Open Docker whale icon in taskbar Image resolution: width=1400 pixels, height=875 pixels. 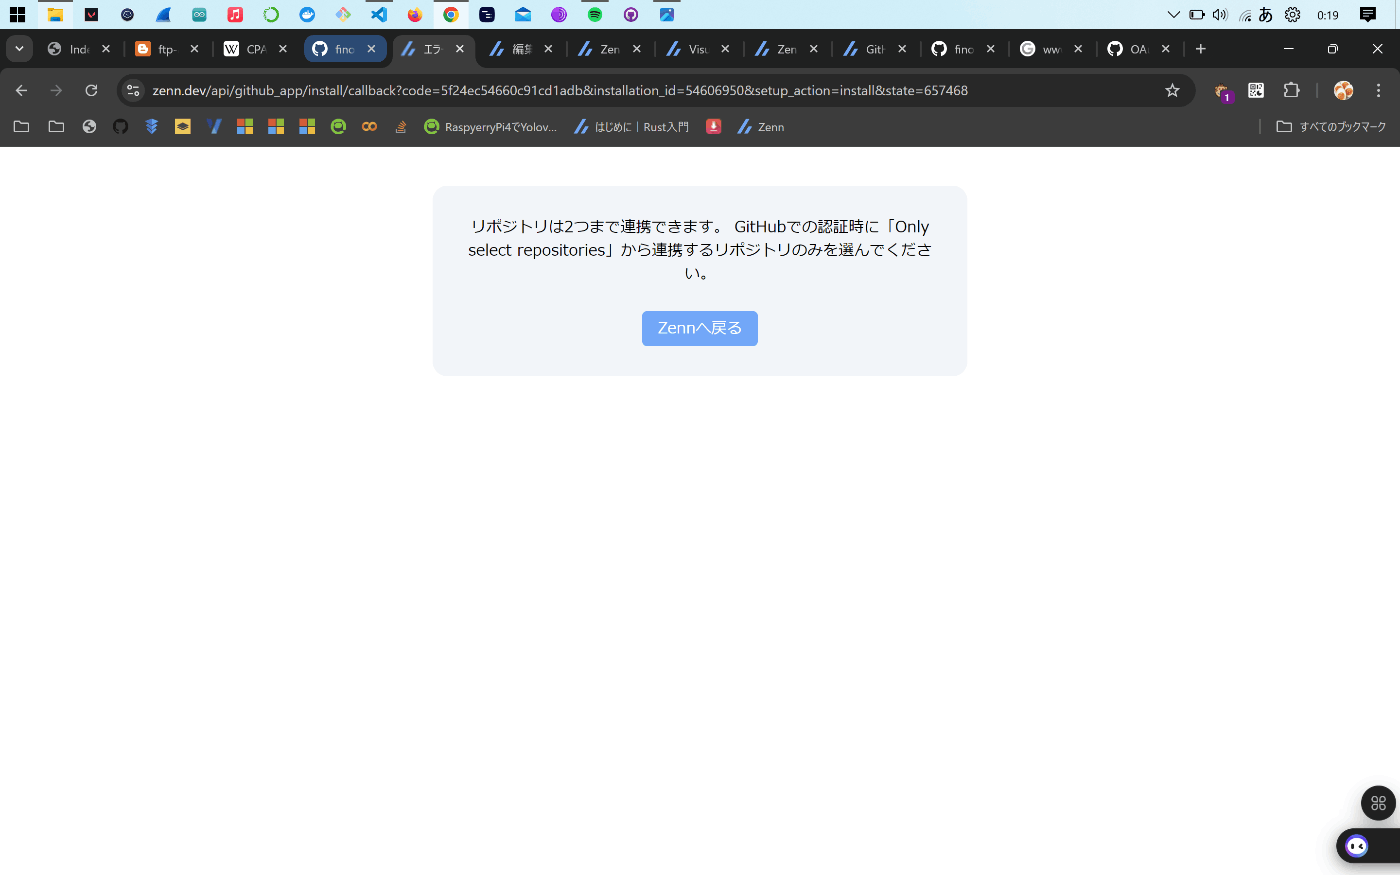pos(307,15)
